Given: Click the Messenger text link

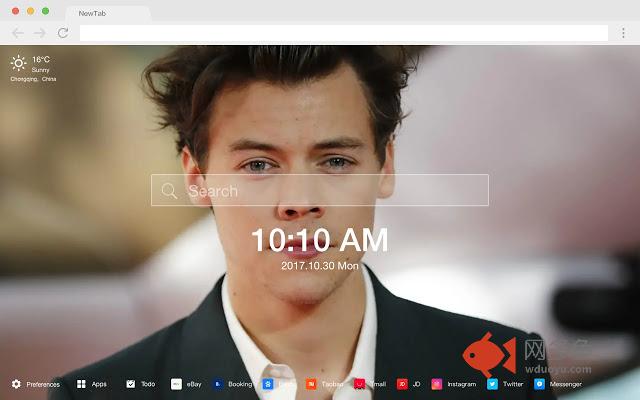Looking at the screenshot, I should (566, 384).
